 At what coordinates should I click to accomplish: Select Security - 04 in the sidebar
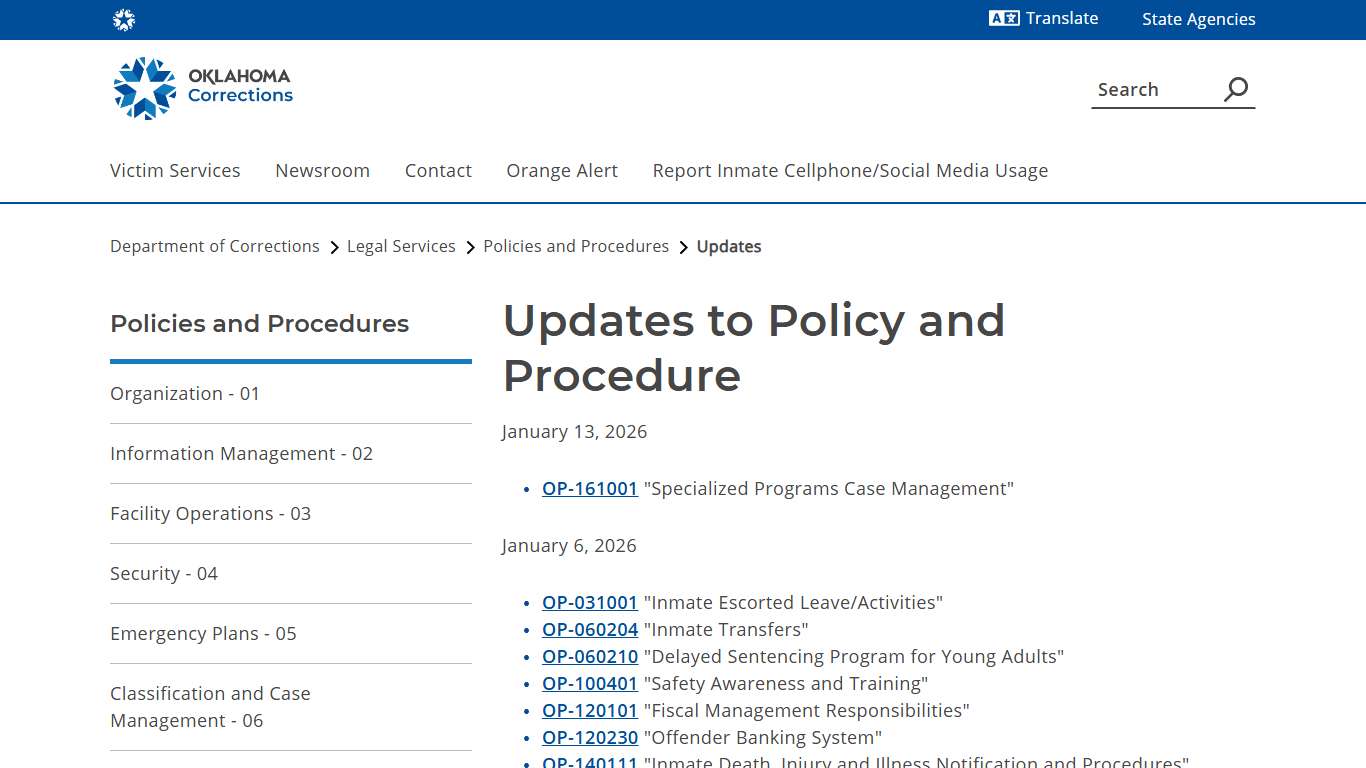(x=163, y=573)
